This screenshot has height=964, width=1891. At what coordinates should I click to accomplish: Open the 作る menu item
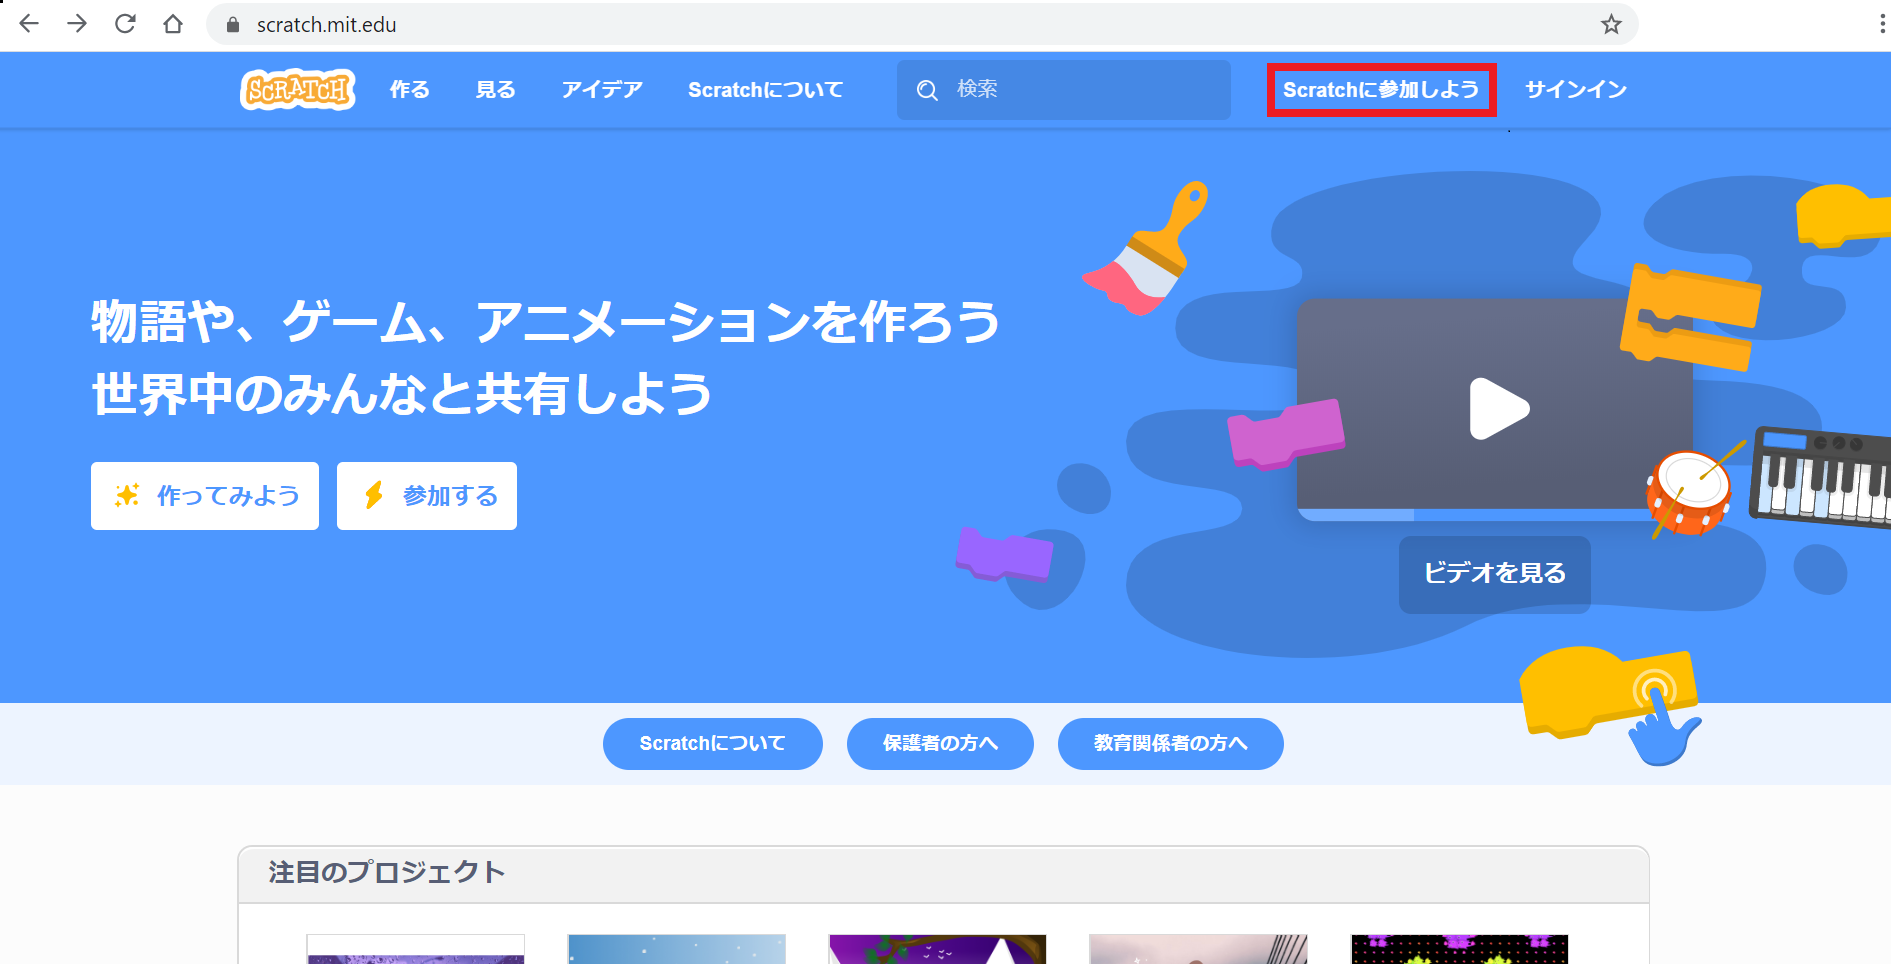(x=410, y=90)
